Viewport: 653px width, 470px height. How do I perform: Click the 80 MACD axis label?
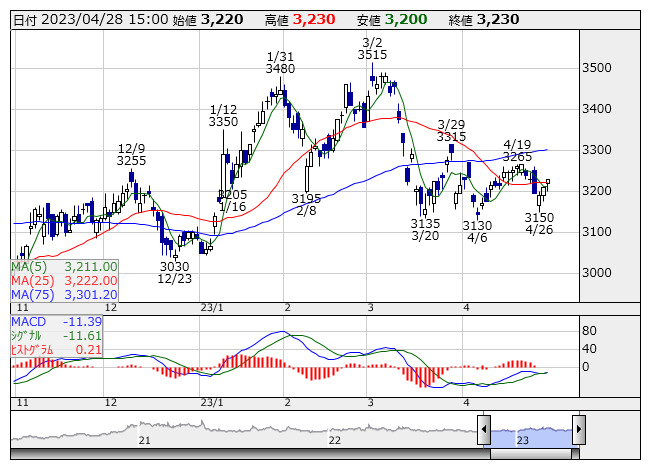click(x=589, y=331)
